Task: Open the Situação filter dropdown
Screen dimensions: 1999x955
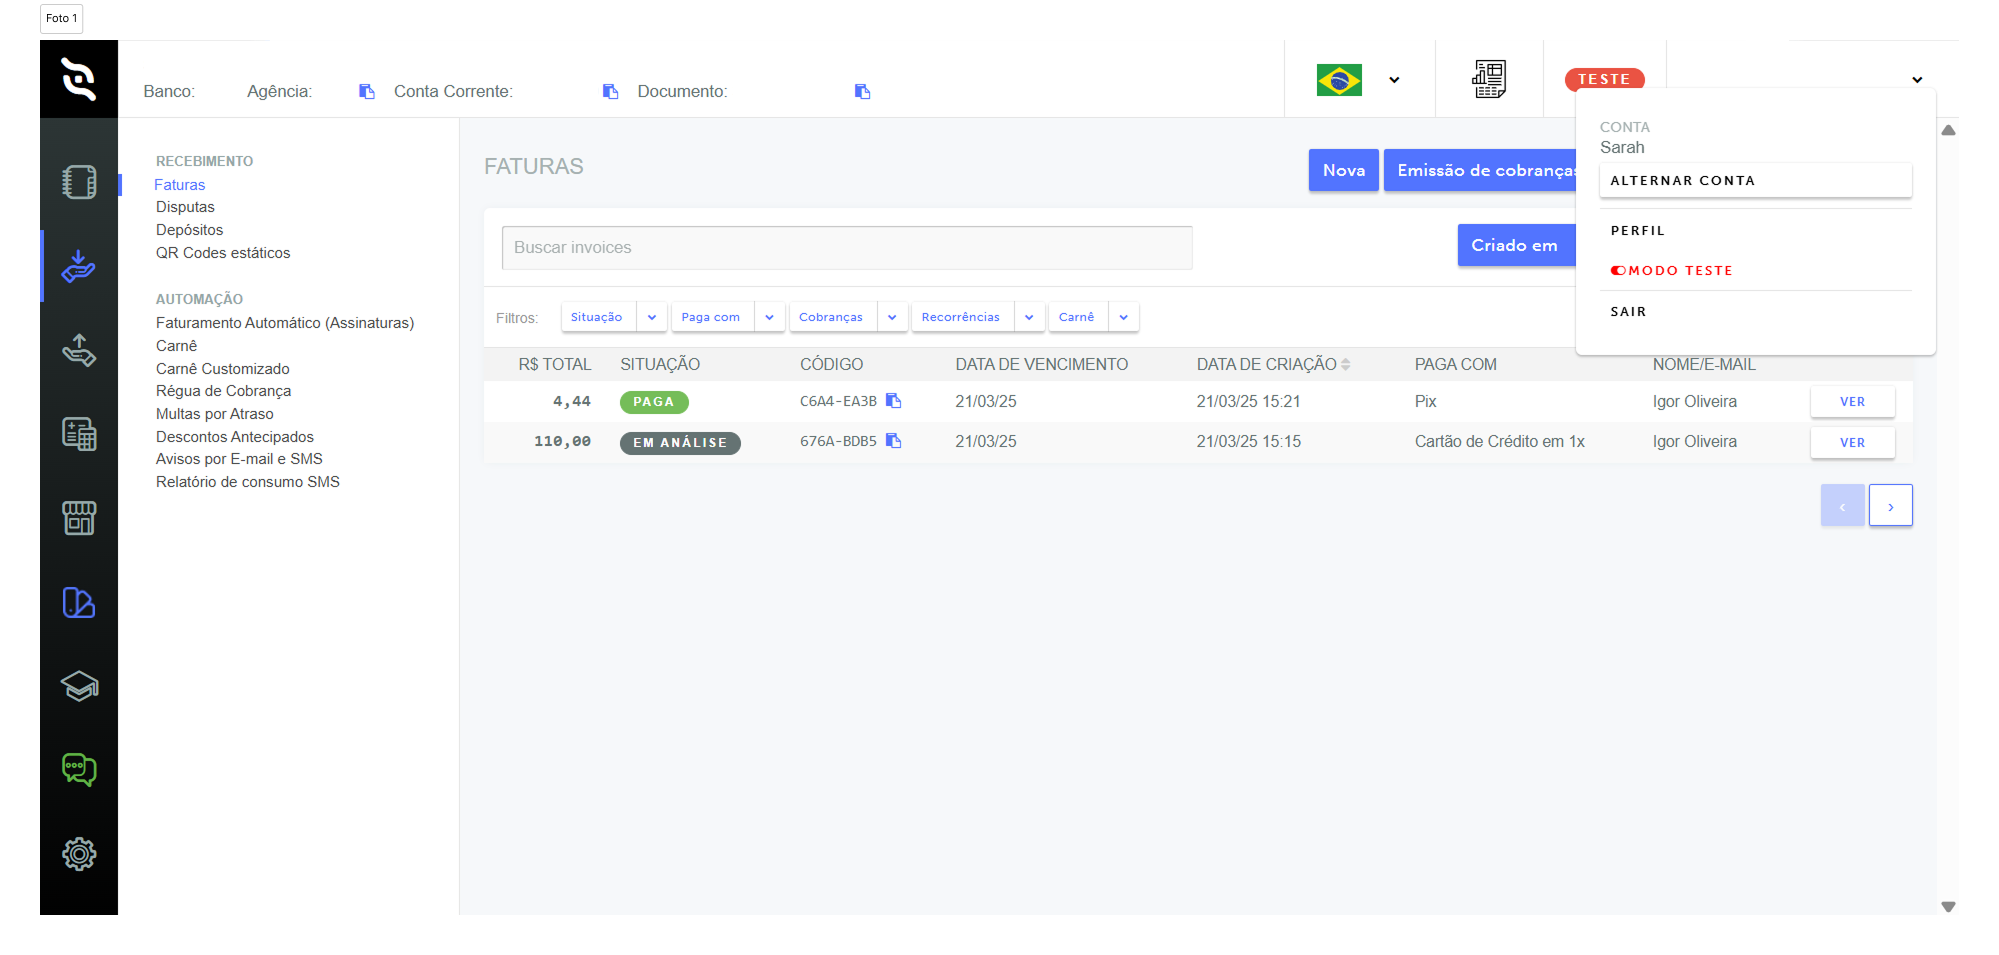Action: pyautogui.click(x=614, y=317)
